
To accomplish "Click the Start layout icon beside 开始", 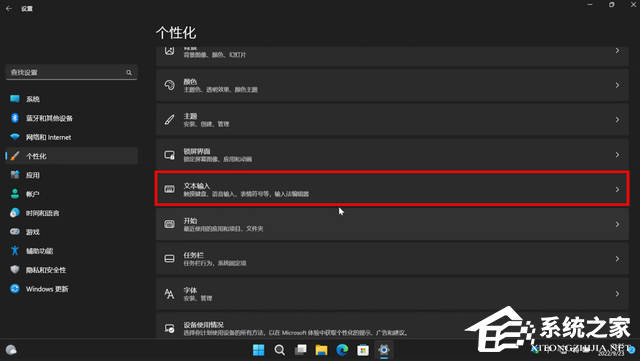I will pyautogui.click(x=169, y=224).
